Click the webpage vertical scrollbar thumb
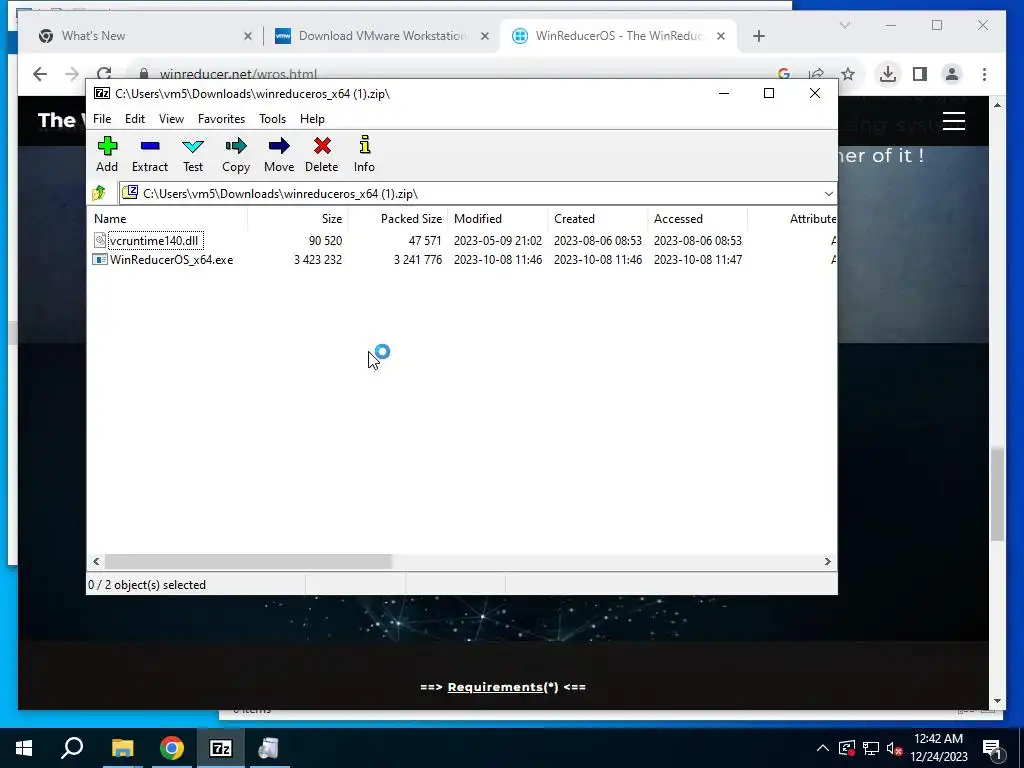 tap(997, 494)
